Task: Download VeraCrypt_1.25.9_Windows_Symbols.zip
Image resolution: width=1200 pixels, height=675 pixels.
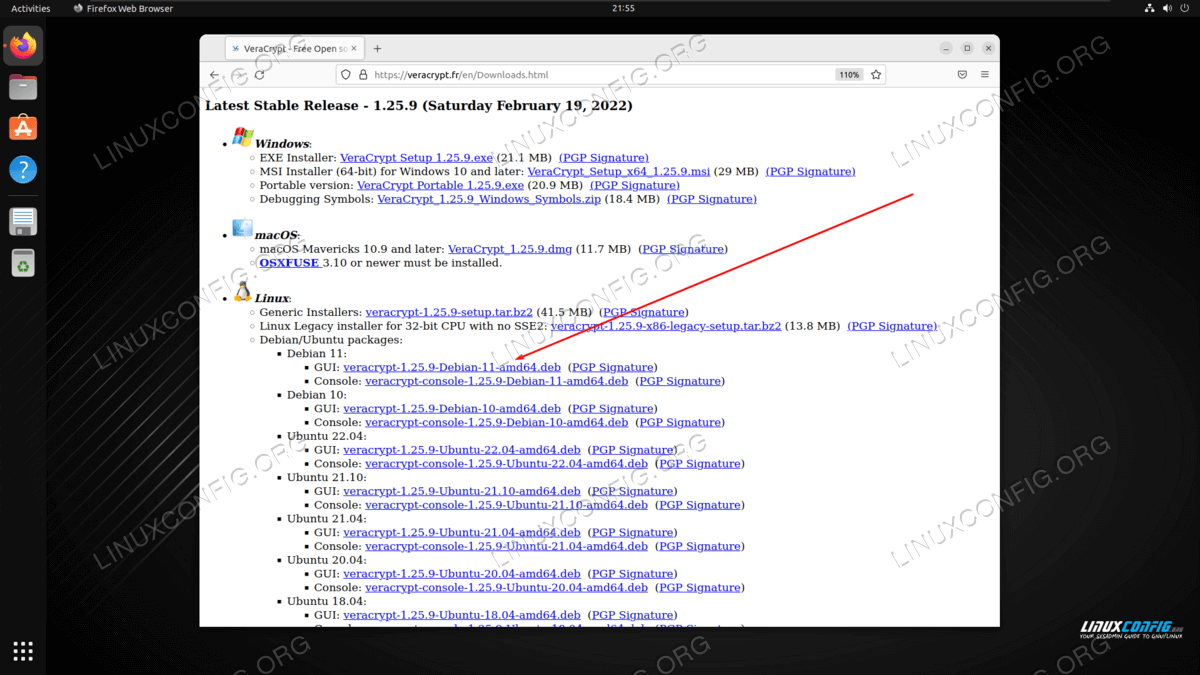Action: pyautogui.click(x=489, y=199)
